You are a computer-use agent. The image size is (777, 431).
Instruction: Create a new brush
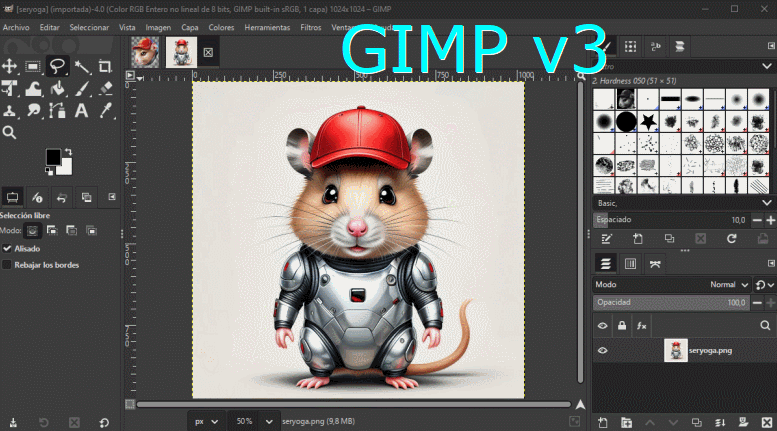point(638,239)
